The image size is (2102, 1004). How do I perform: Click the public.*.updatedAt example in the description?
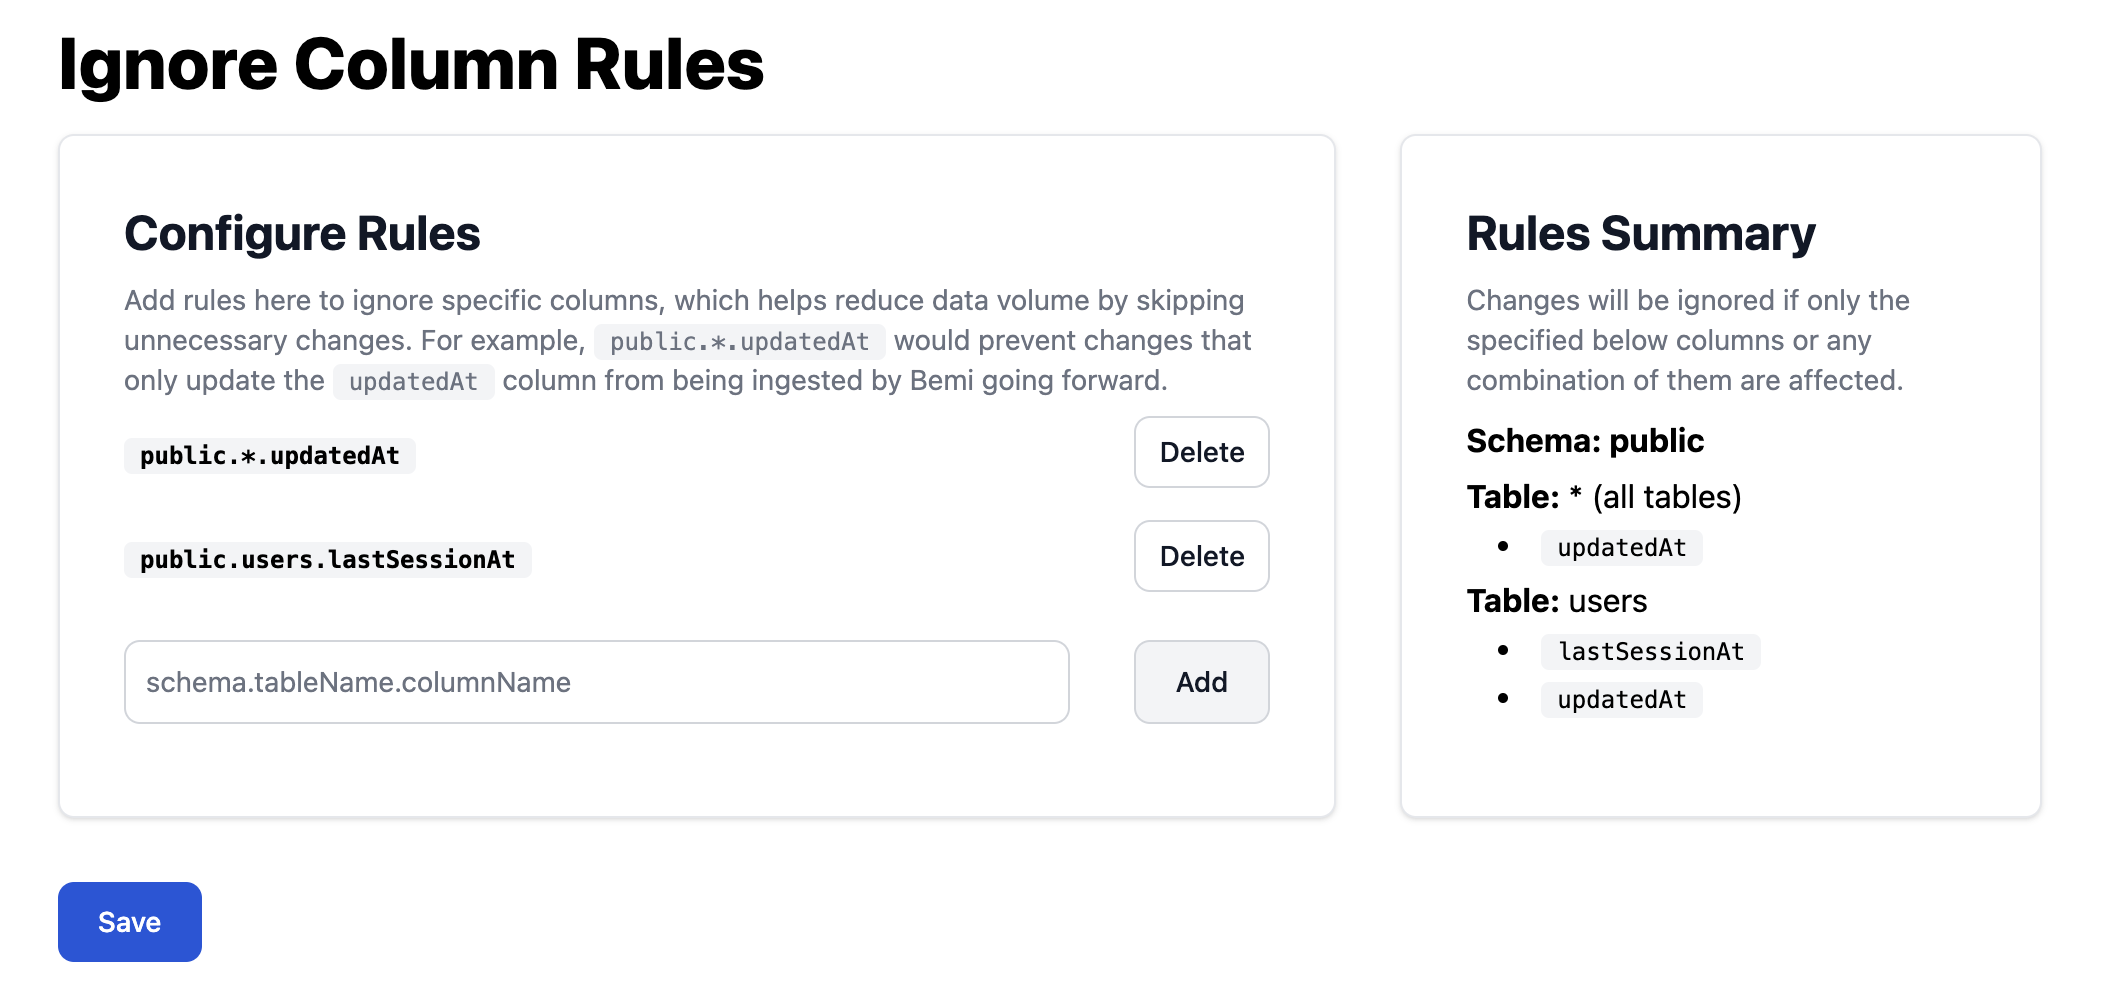tap(739, 342)
